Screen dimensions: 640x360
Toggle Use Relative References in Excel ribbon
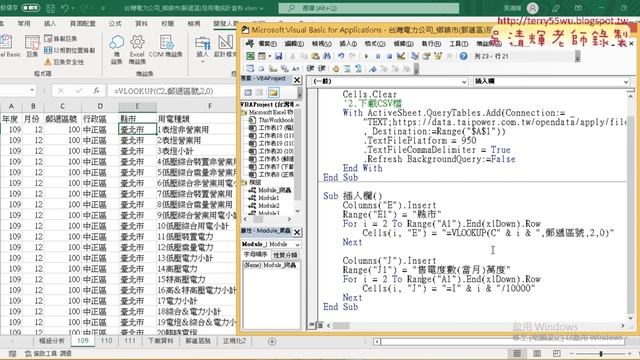pos(69,50)
